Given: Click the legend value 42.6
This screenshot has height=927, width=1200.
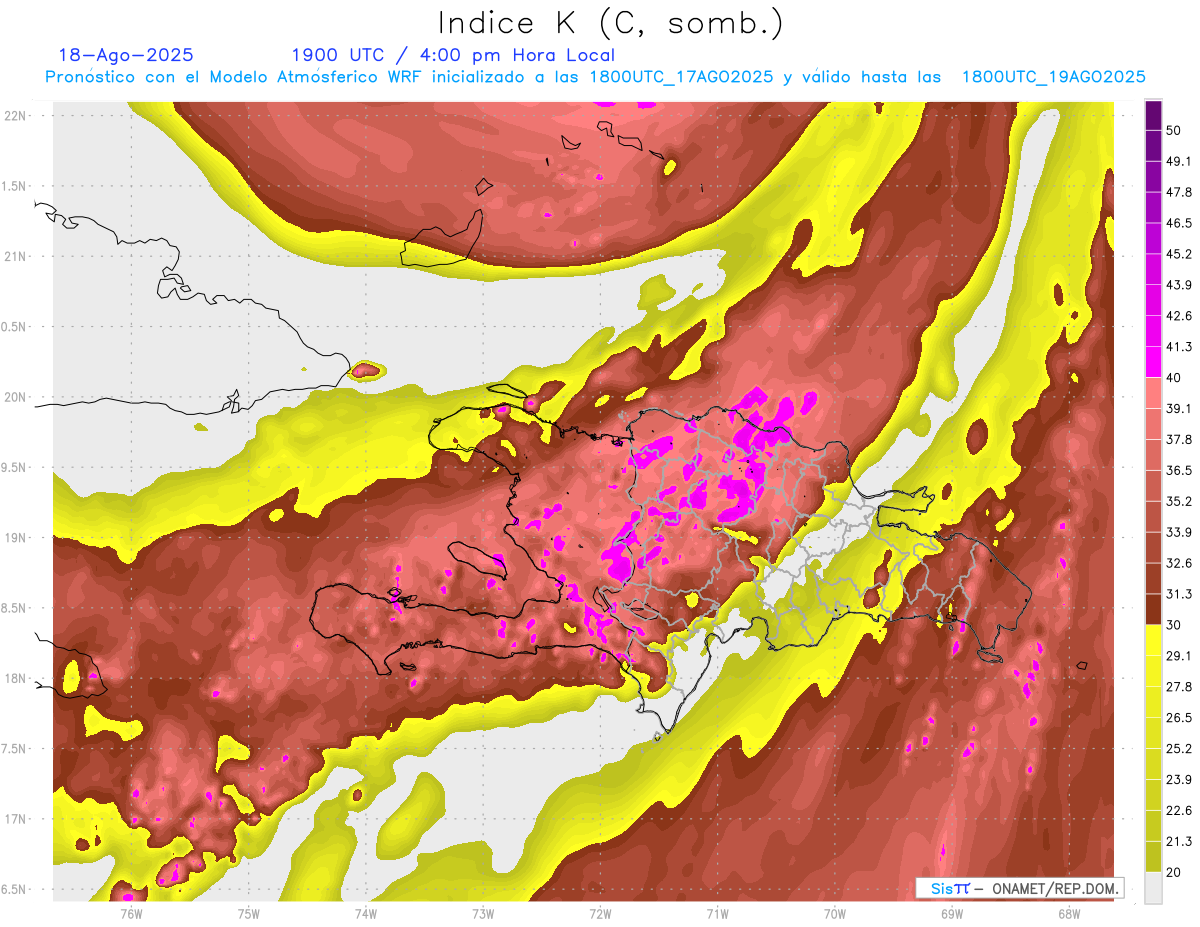Looking at the screenshot, I should pyautogui.click(x=1178, y=316).
